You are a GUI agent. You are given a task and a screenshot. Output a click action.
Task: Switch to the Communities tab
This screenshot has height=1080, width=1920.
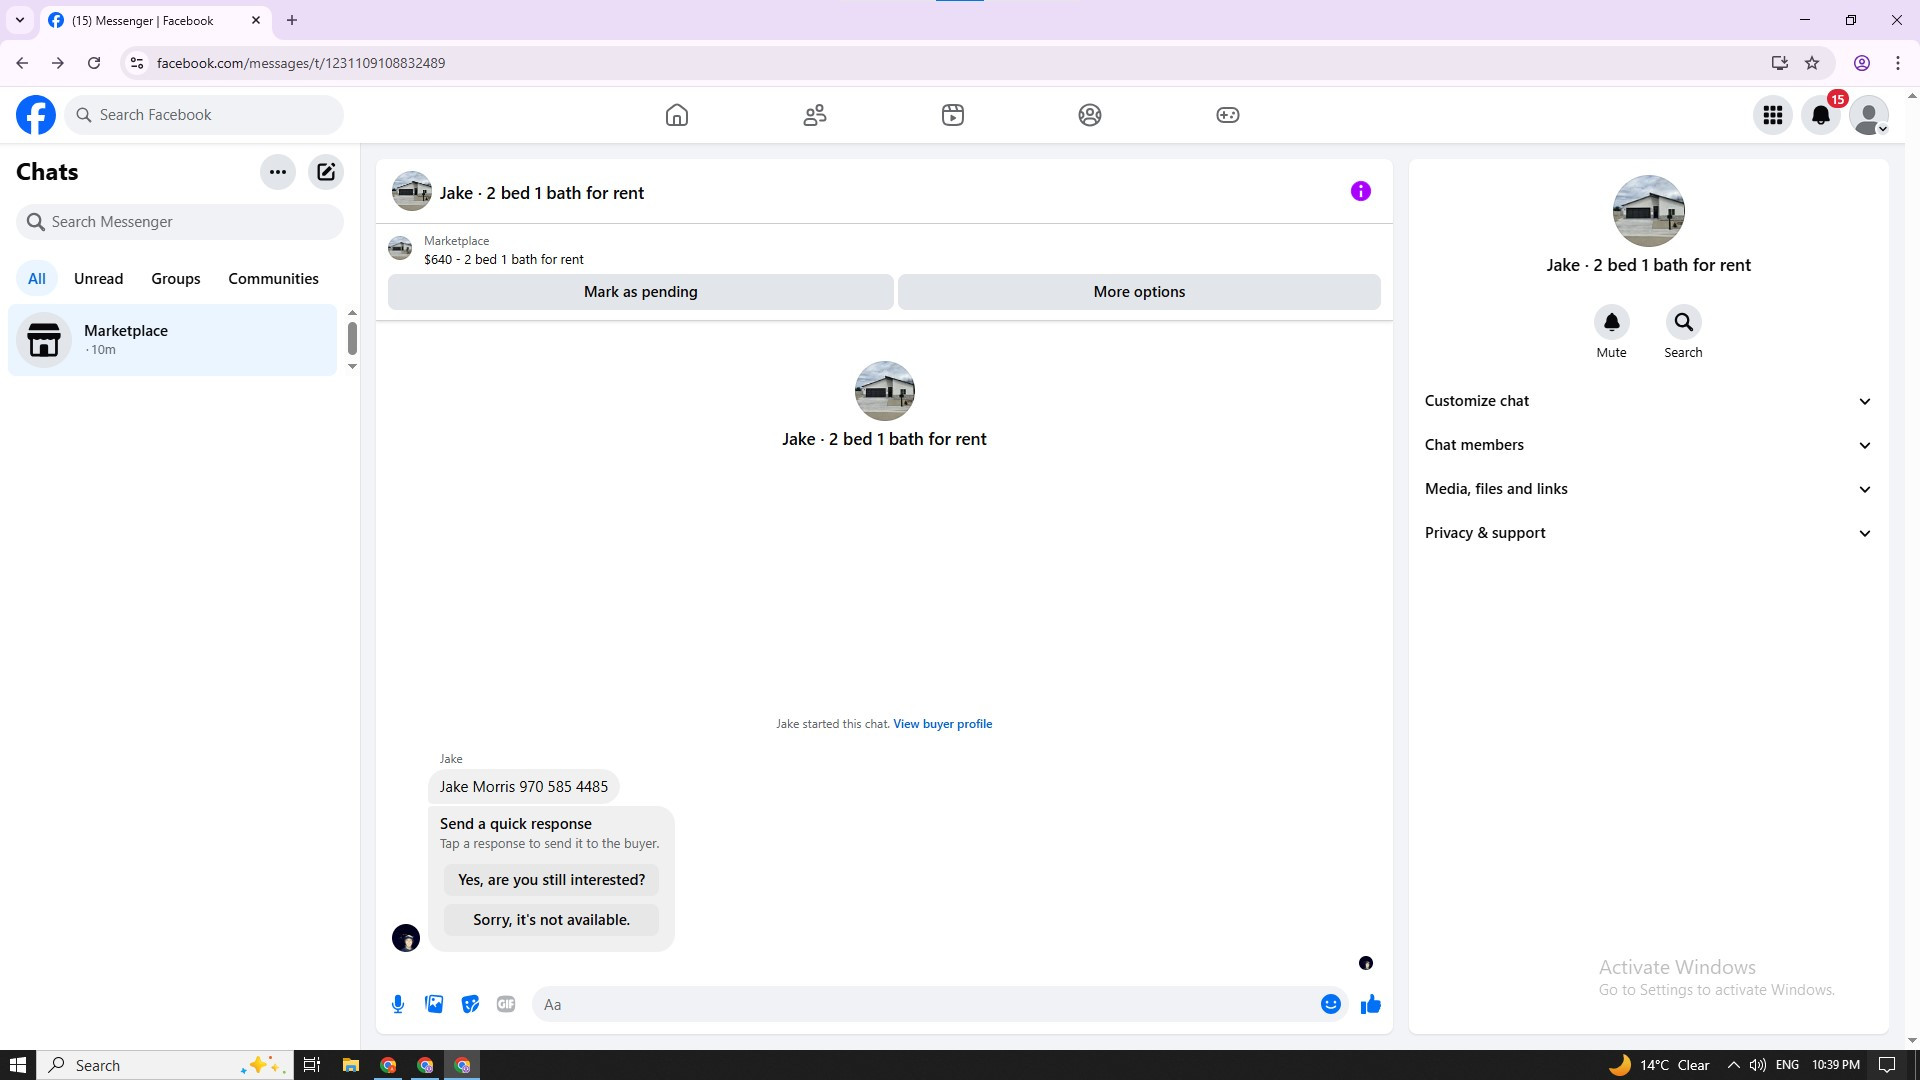tap(273, 279)
